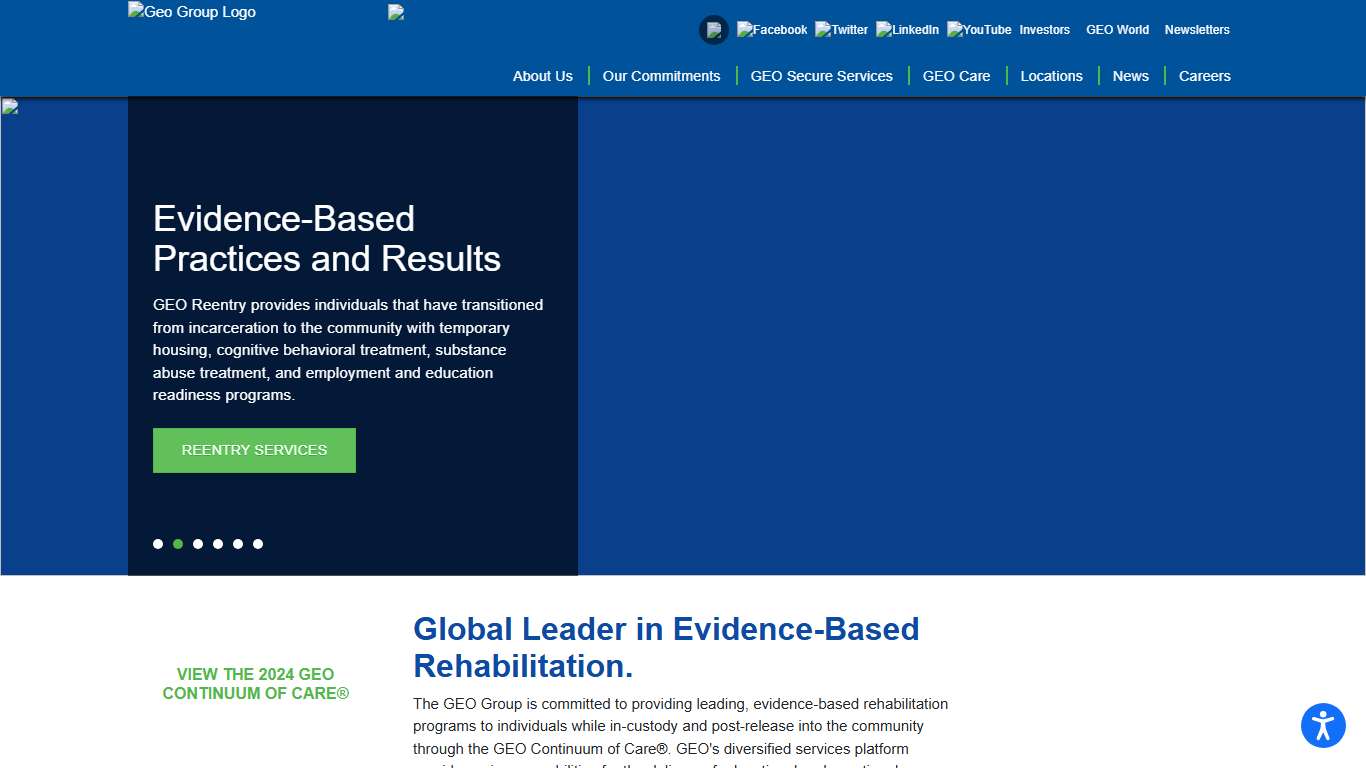Select the fifth carousel dot
Viewport: 1366px width, 768px height.
point(238,544)
